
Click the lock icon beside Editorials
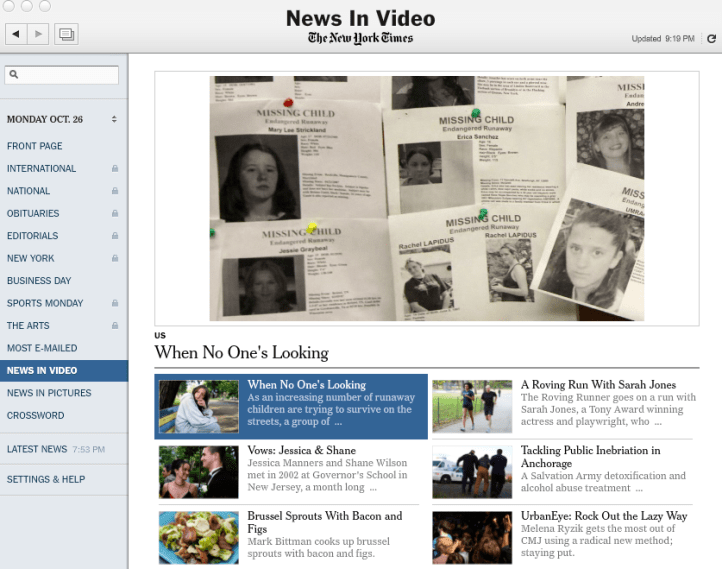tap(115, 236)
